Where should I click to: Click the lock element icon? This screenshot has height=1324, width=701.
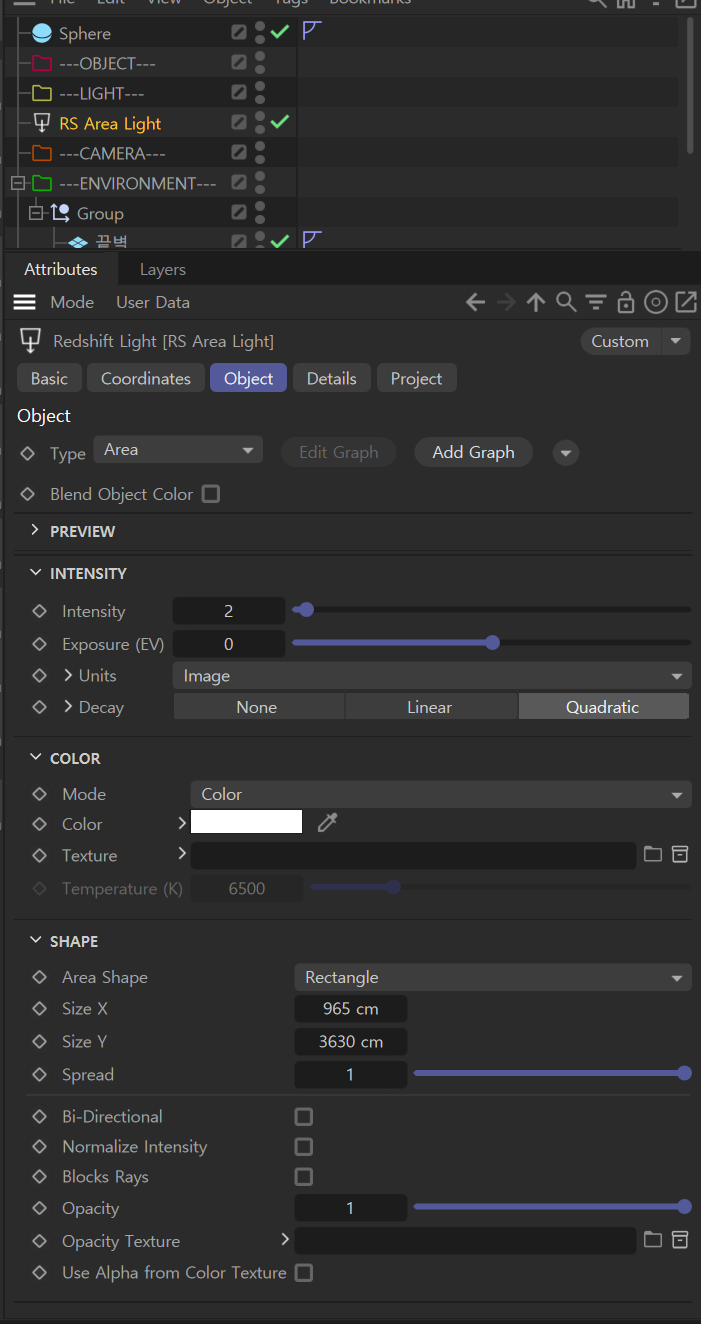(626, 302)
